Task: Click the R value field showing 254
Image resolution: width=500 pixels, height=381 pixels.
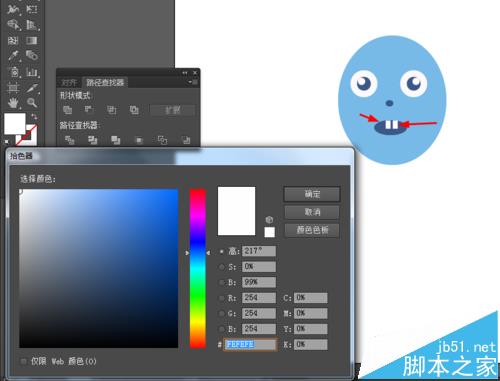Action: pyautogui.click(x=259, y=298)
